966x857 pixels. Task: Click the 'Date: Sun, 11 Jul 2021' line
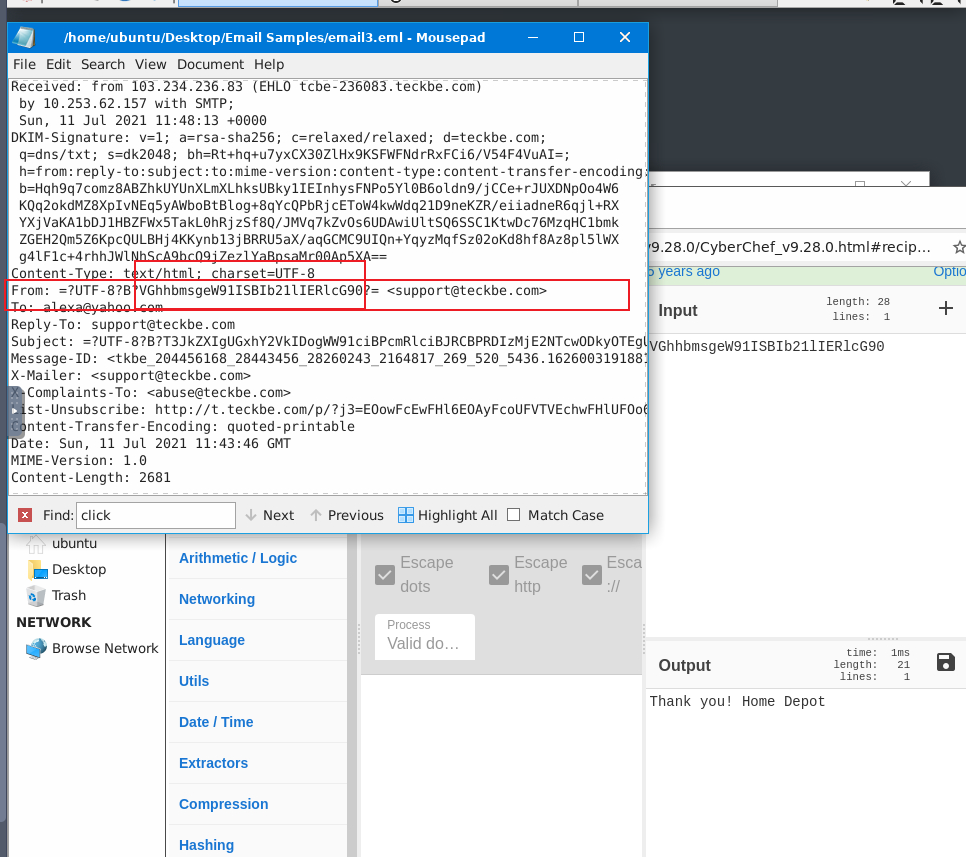pyautogui.click(x=151, y=444)
